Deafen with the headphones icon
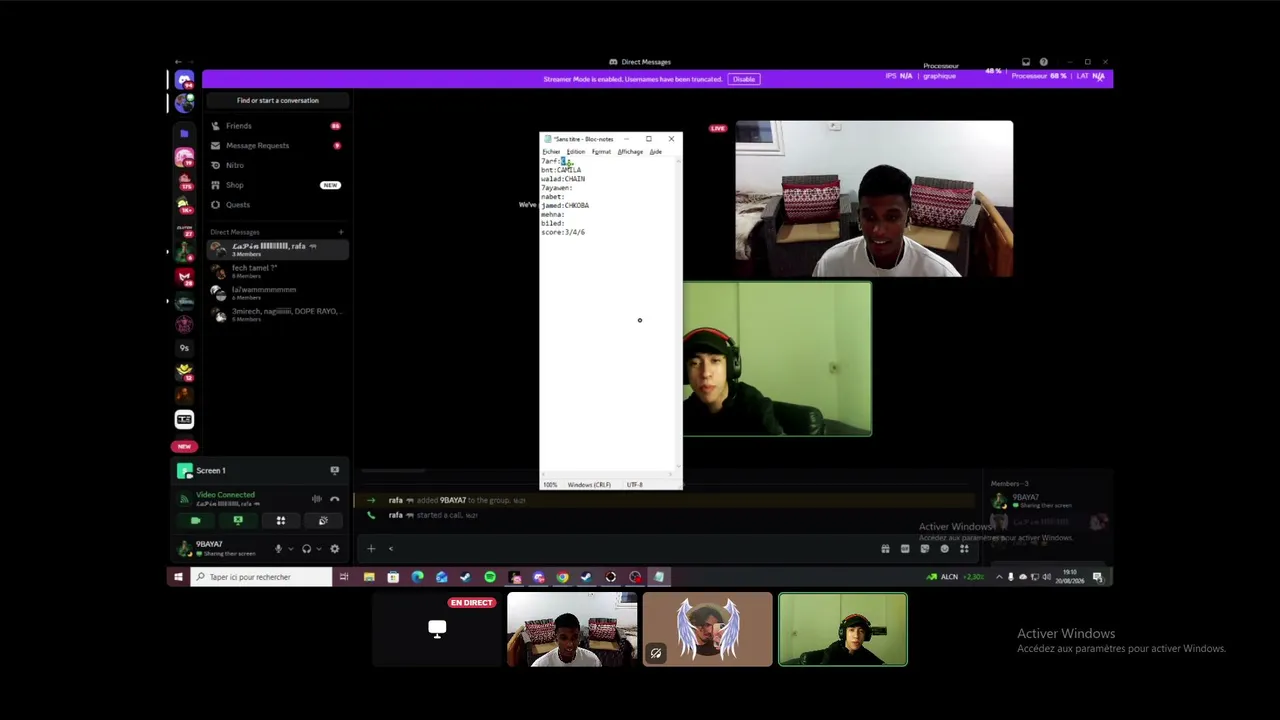 coord(306,549)
